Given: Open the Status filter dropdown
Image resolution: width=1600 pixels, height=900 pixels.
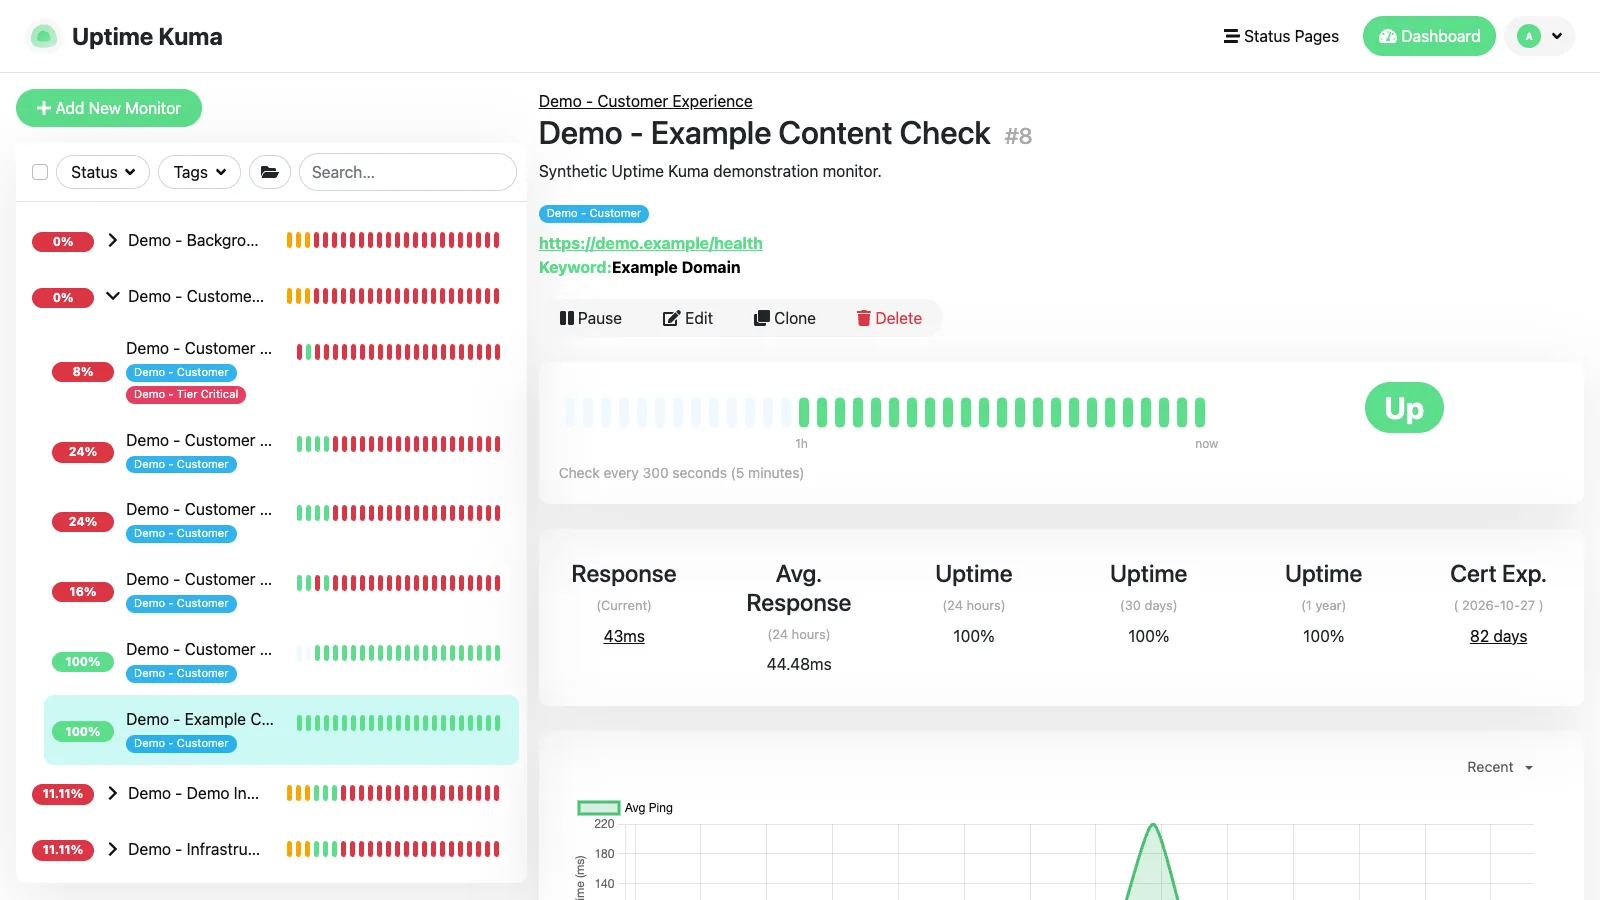Looking at the screenshot, I should pos(103,172).
